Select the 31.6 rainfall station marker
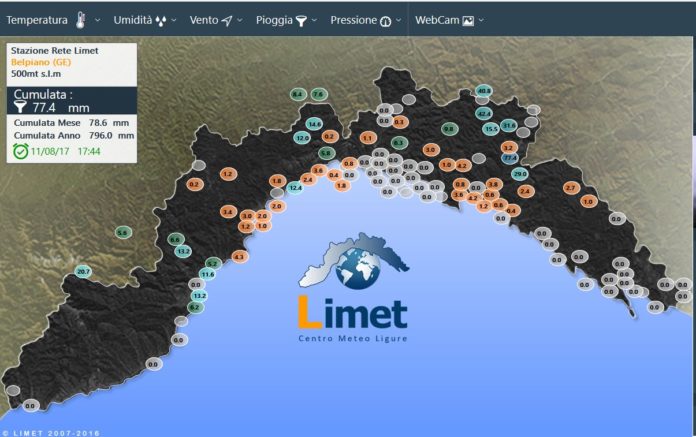Screen dimensions: 696x437 [x=508, y=126]
